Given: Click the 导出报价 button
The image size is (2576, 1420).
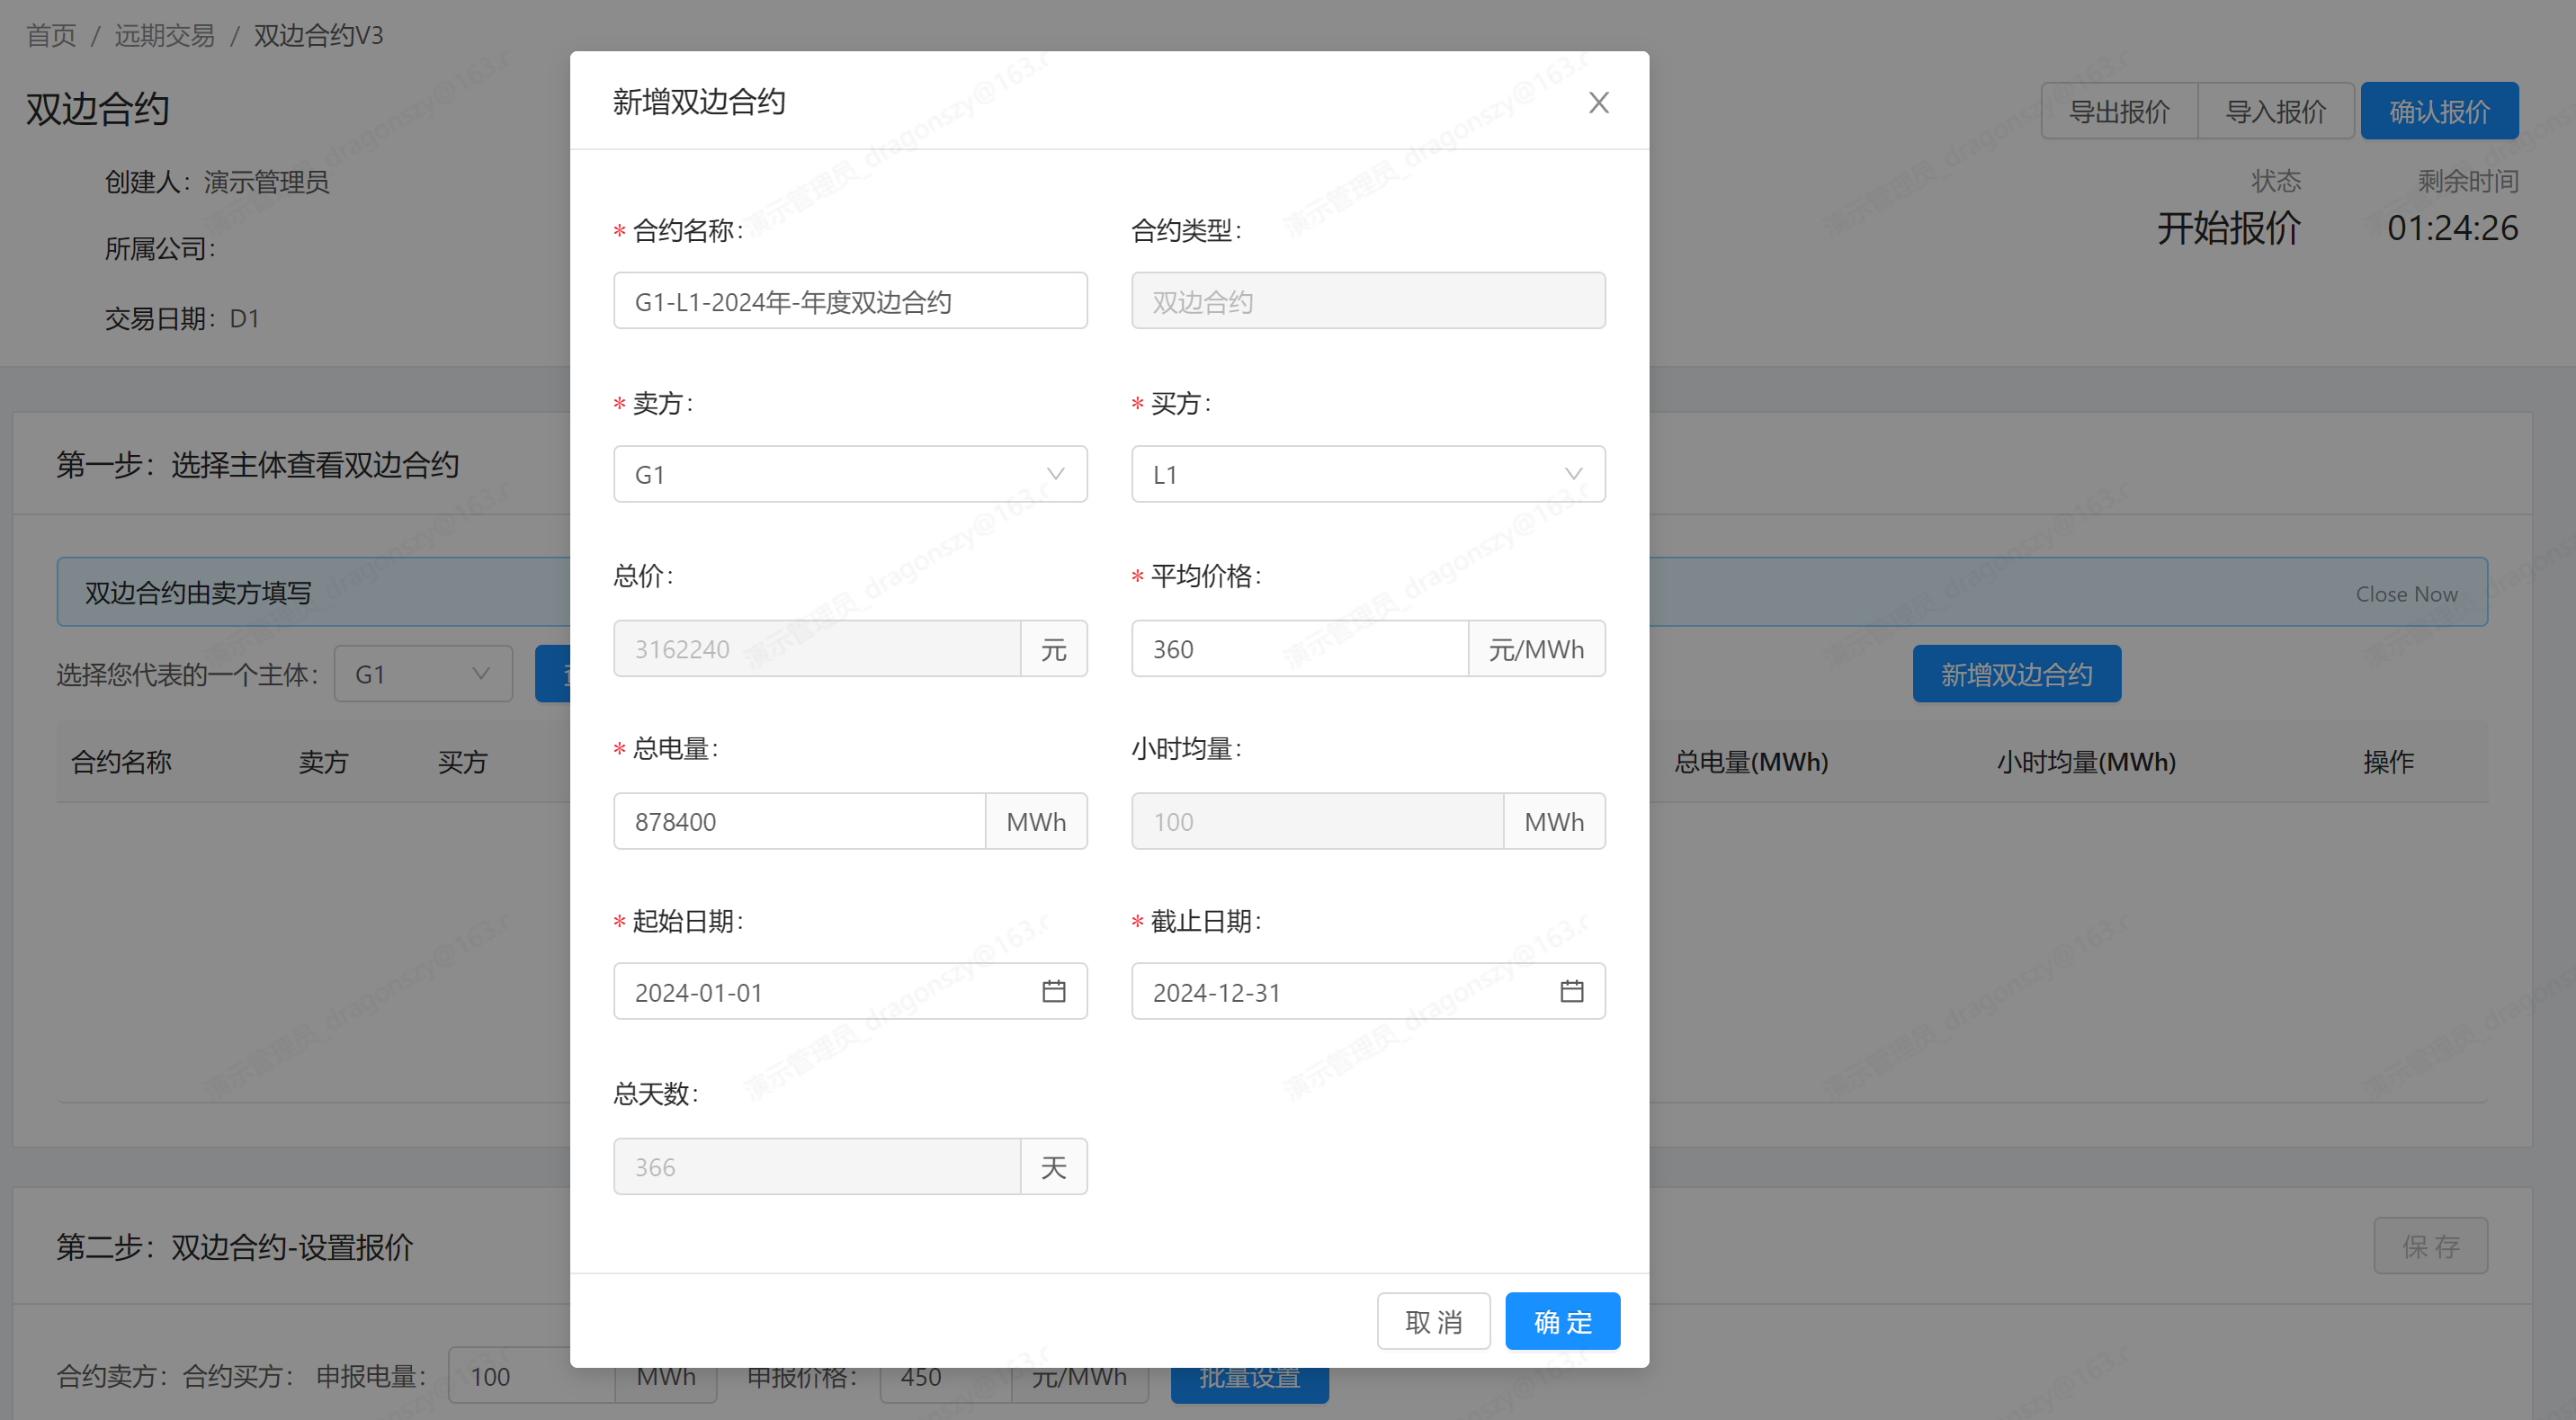Looking at the screenshot, I should point(2119,111).
